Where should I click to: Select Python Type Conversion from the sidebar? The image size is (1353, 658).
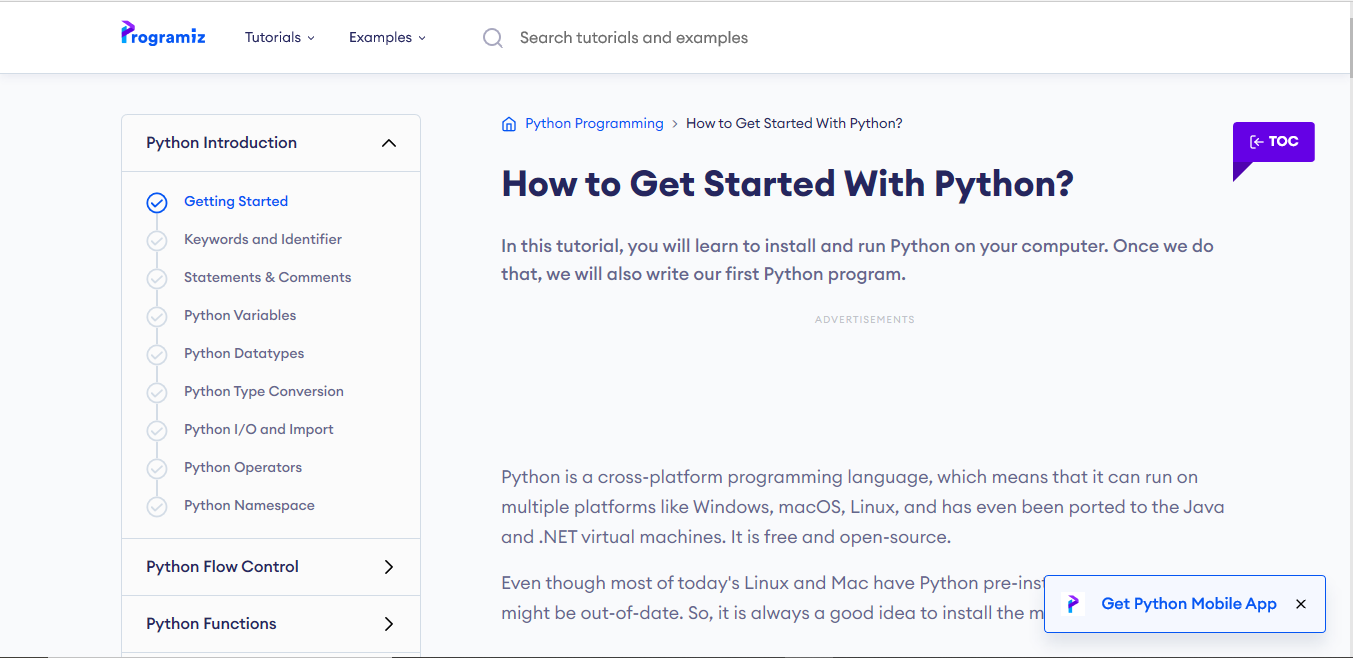pos(263,391)
